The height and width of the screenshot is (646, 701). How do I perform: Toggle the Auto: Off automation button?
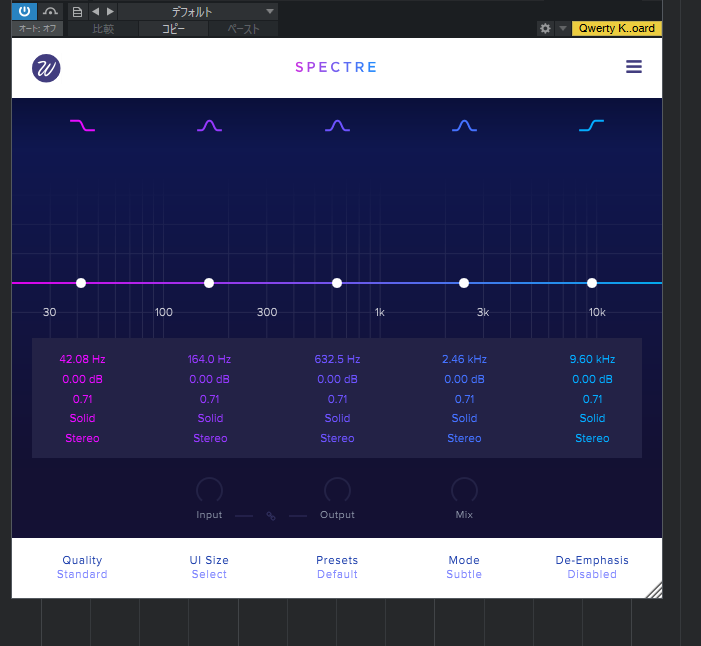(35, 29)
